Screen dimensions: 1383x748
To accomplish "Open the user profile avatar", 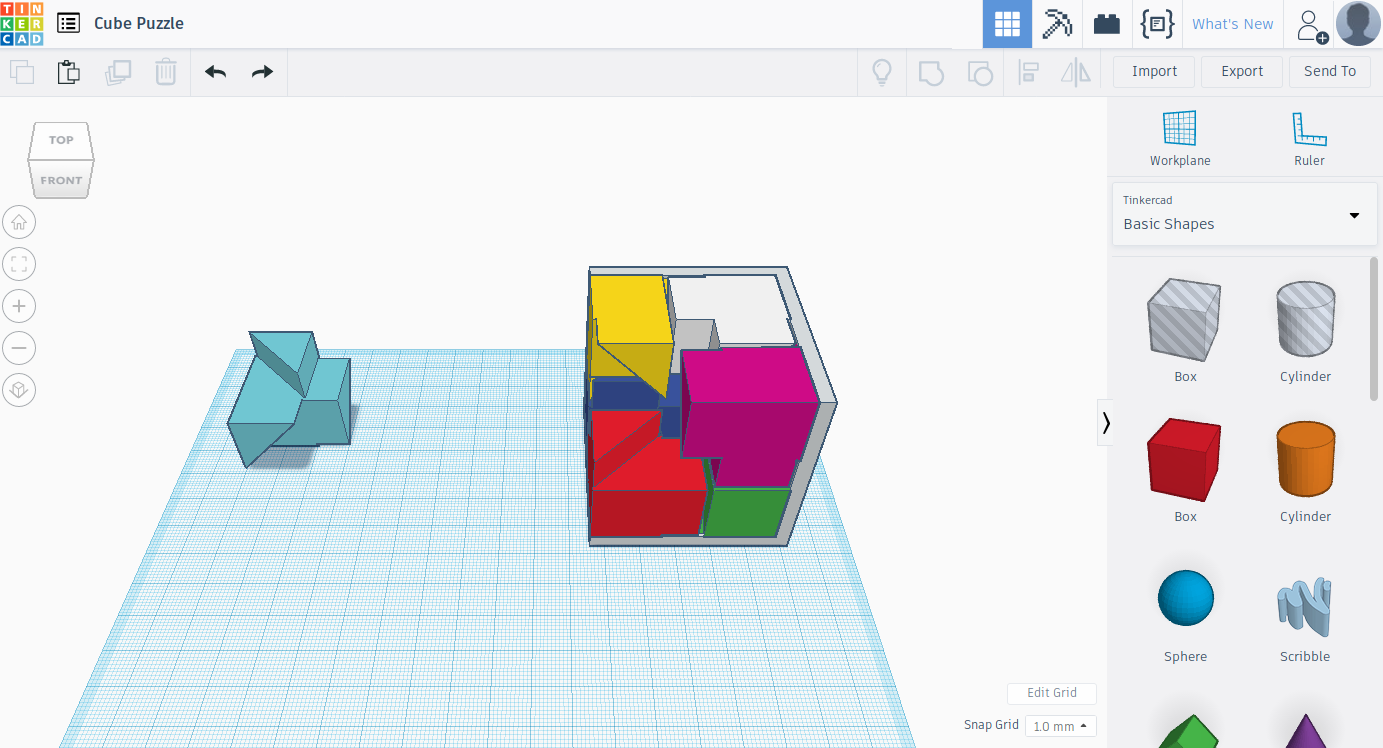I will (1359, 24).
